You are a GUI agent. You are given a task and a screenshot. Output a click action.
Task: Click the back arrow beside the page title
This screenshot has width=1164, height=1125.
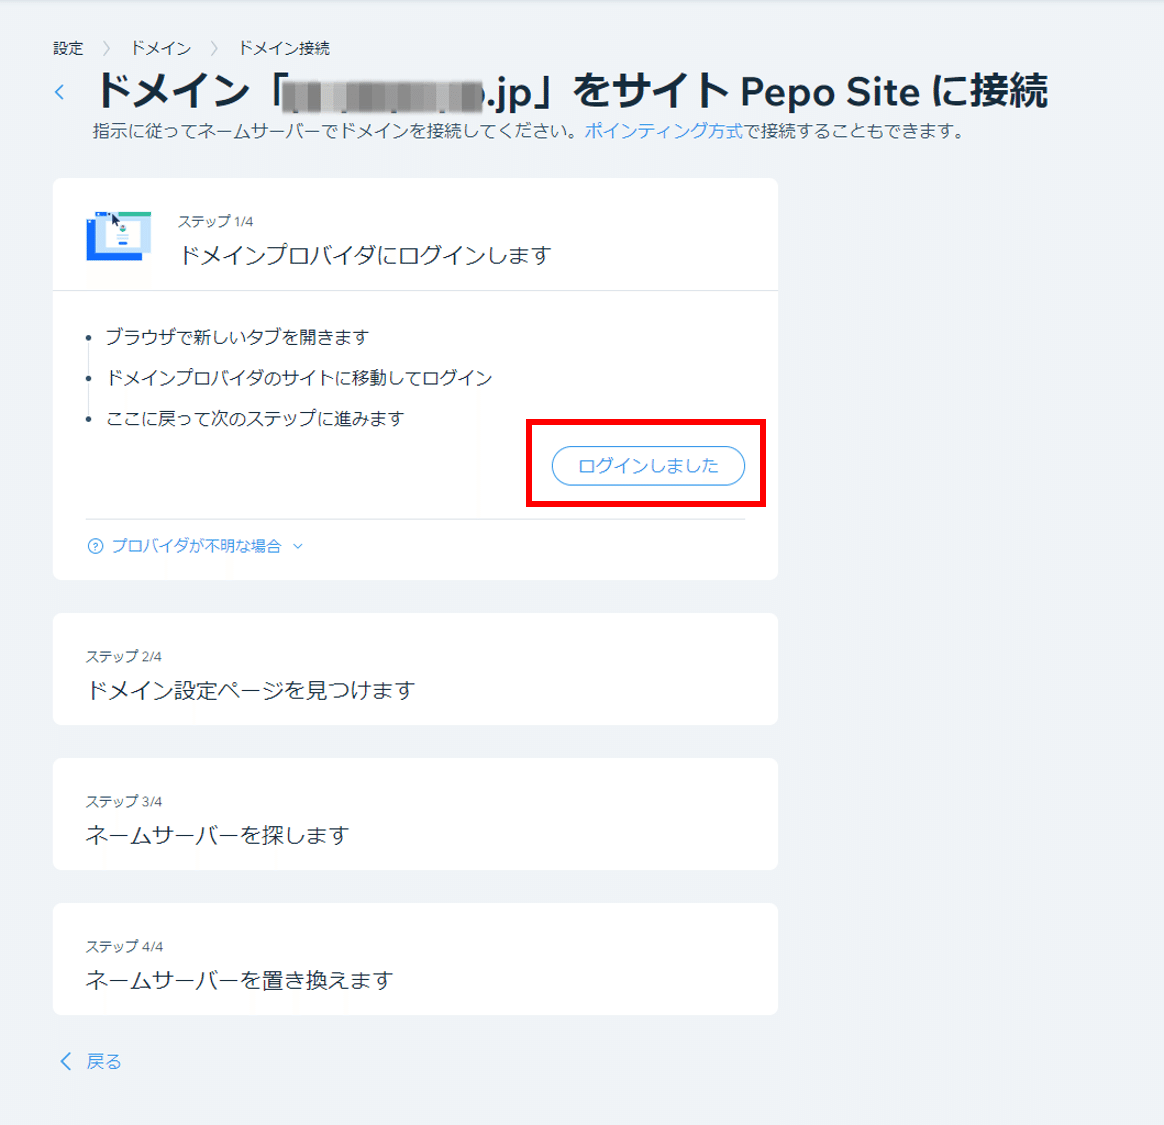60,92
